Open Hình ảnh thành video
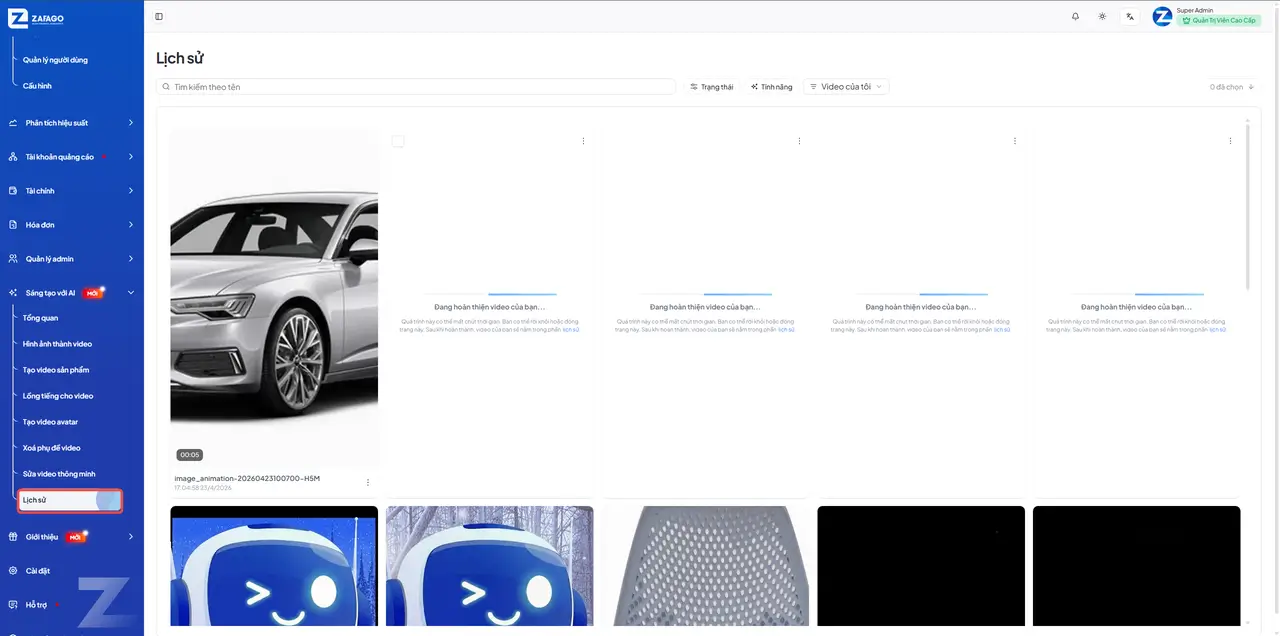The height and width of the screenshot is (636, 1280). 58,344
